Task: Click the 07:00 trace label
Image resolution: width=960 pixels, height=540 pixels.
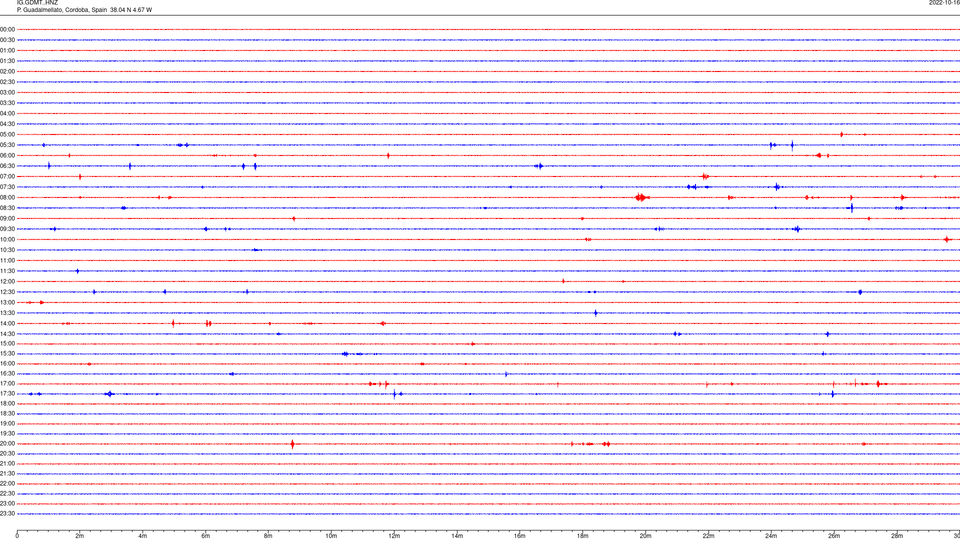Action: tap(7, 176)
